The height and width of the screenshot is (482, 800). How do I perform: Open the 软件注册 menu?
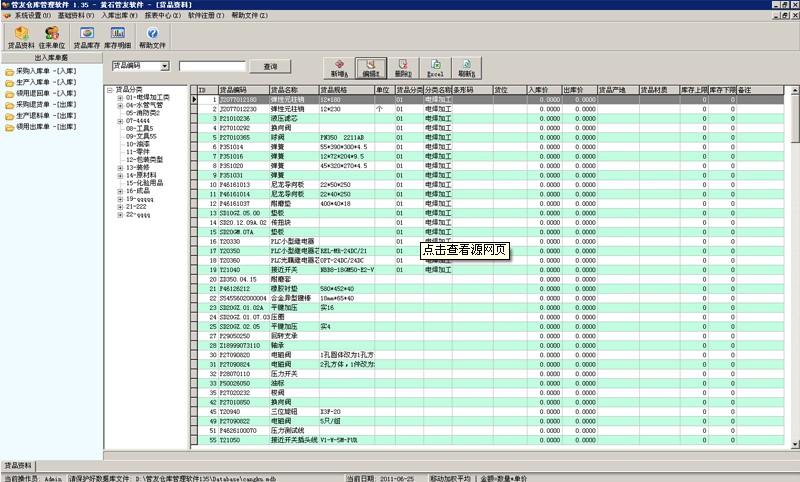206,15
